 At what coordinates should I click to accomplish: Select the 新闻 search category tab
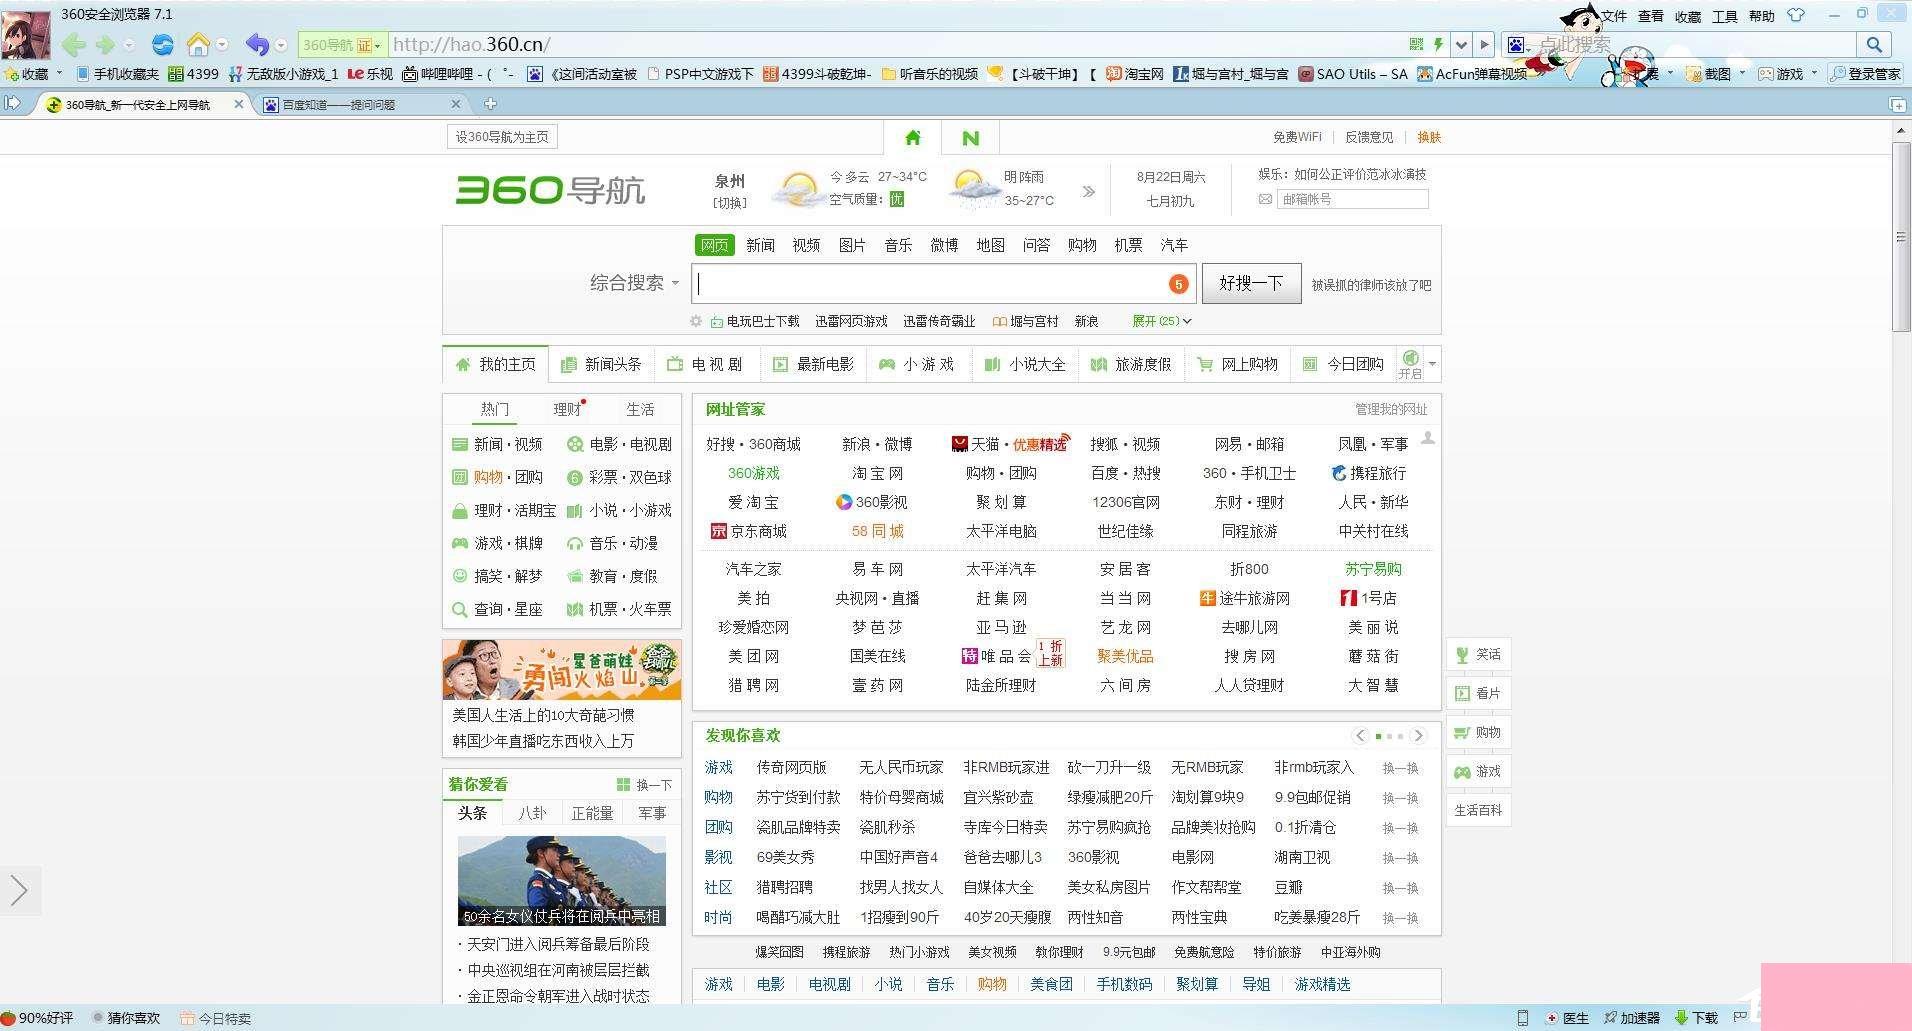(760, 245)
